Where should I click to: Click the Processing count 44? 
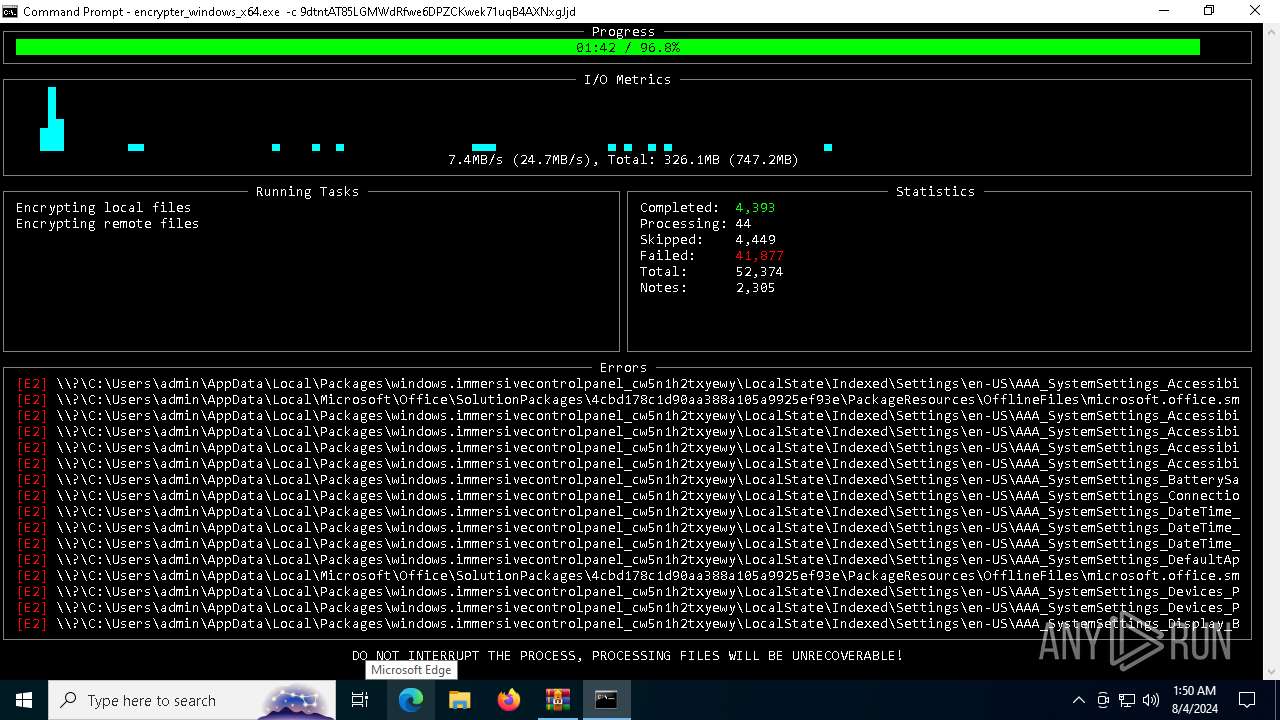pyautogui.click(x=743, y=223)
